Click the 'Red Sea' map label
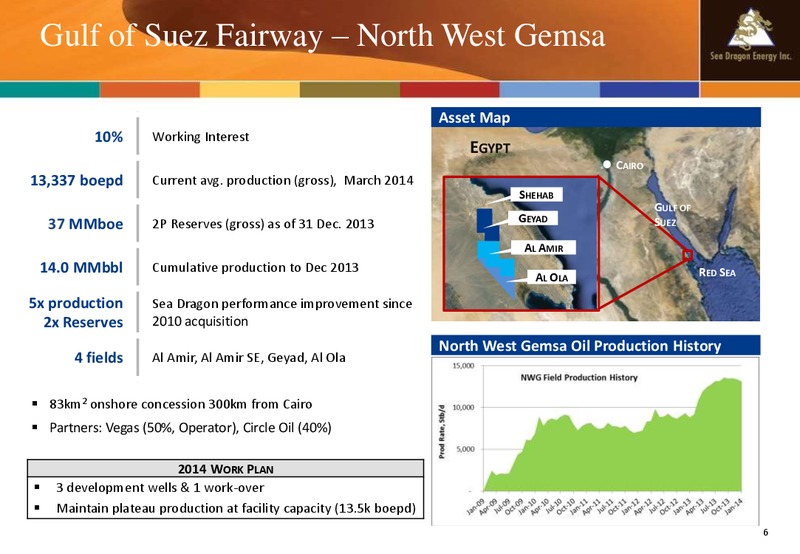Image resolution: width=800 pixels, height=554 pixels. 717,272
